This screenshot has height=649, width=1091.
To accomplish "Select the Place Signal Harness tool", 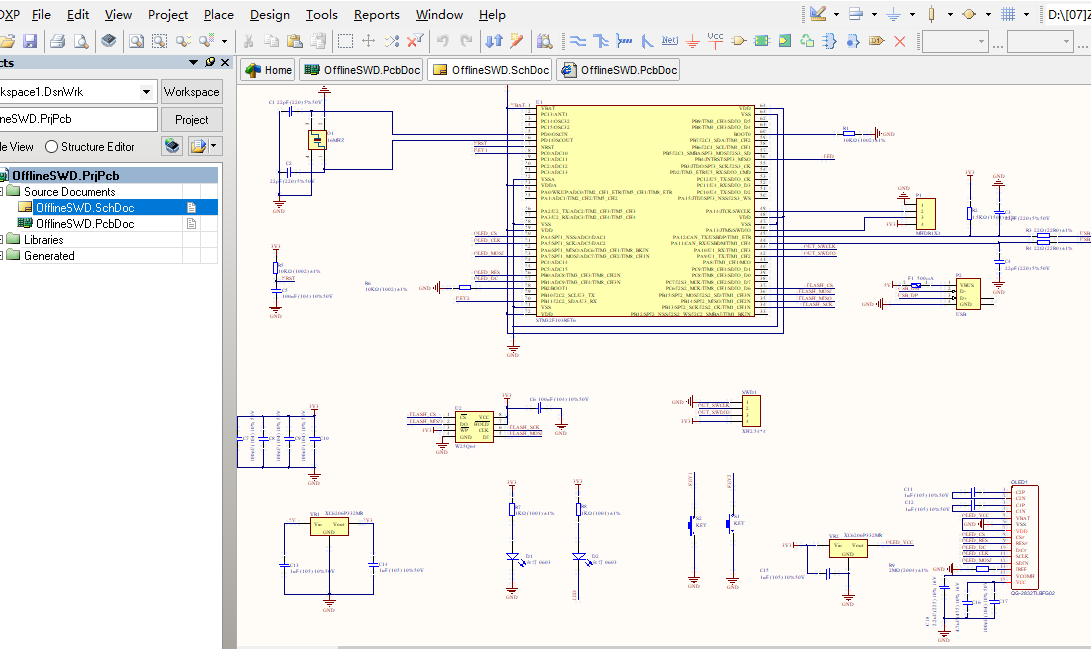I will click(624, 41).
